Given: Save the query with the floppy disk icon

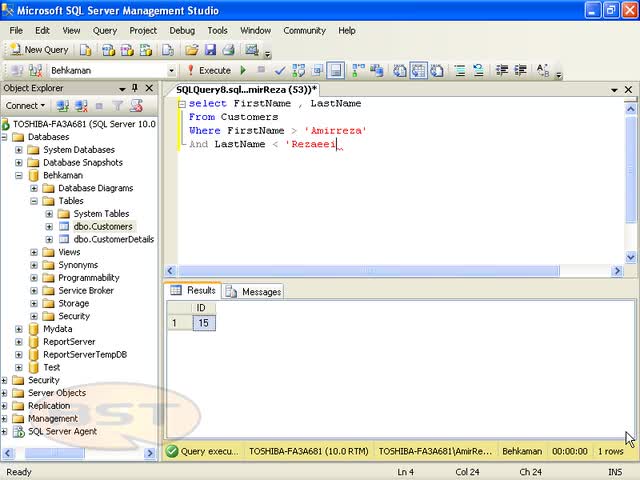Looking at the screenshot, I should click(210, 50).
